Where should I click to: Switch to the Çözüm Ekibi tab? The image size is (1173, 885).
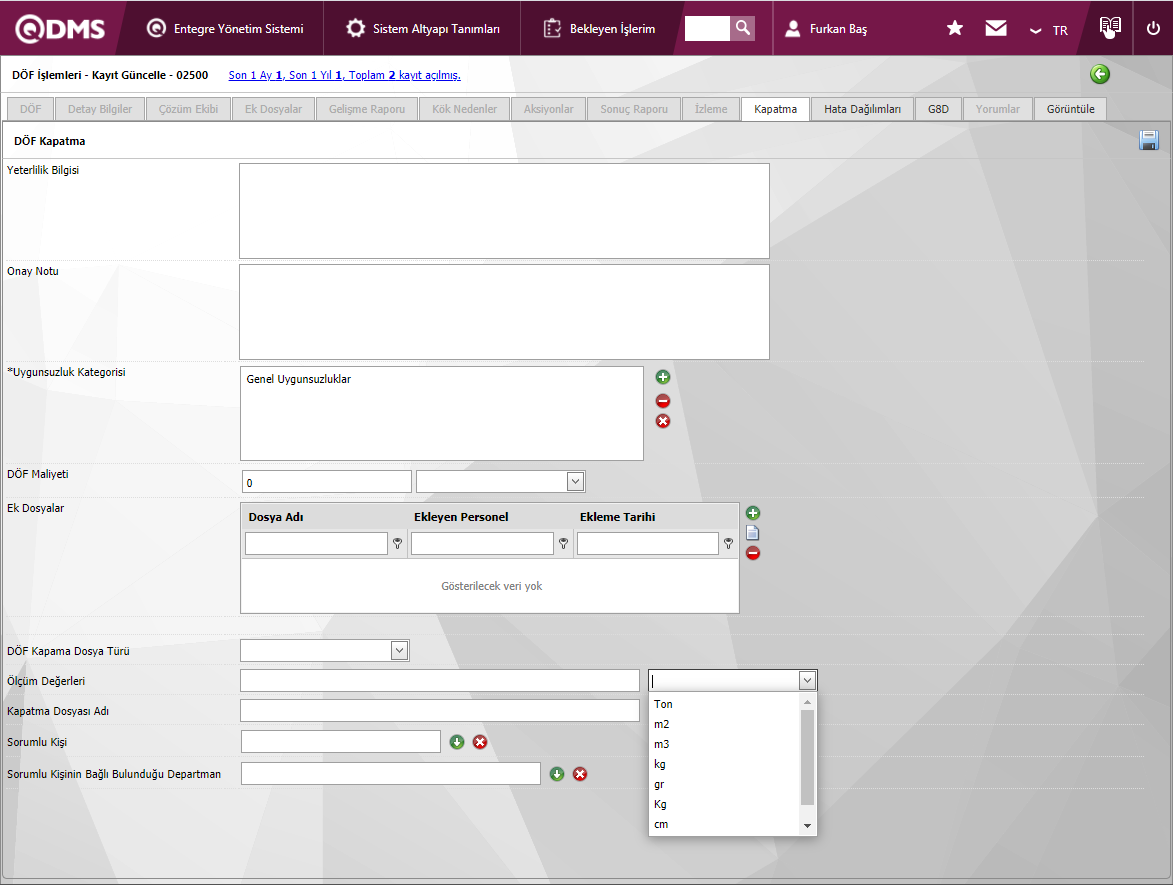(189, 109)
